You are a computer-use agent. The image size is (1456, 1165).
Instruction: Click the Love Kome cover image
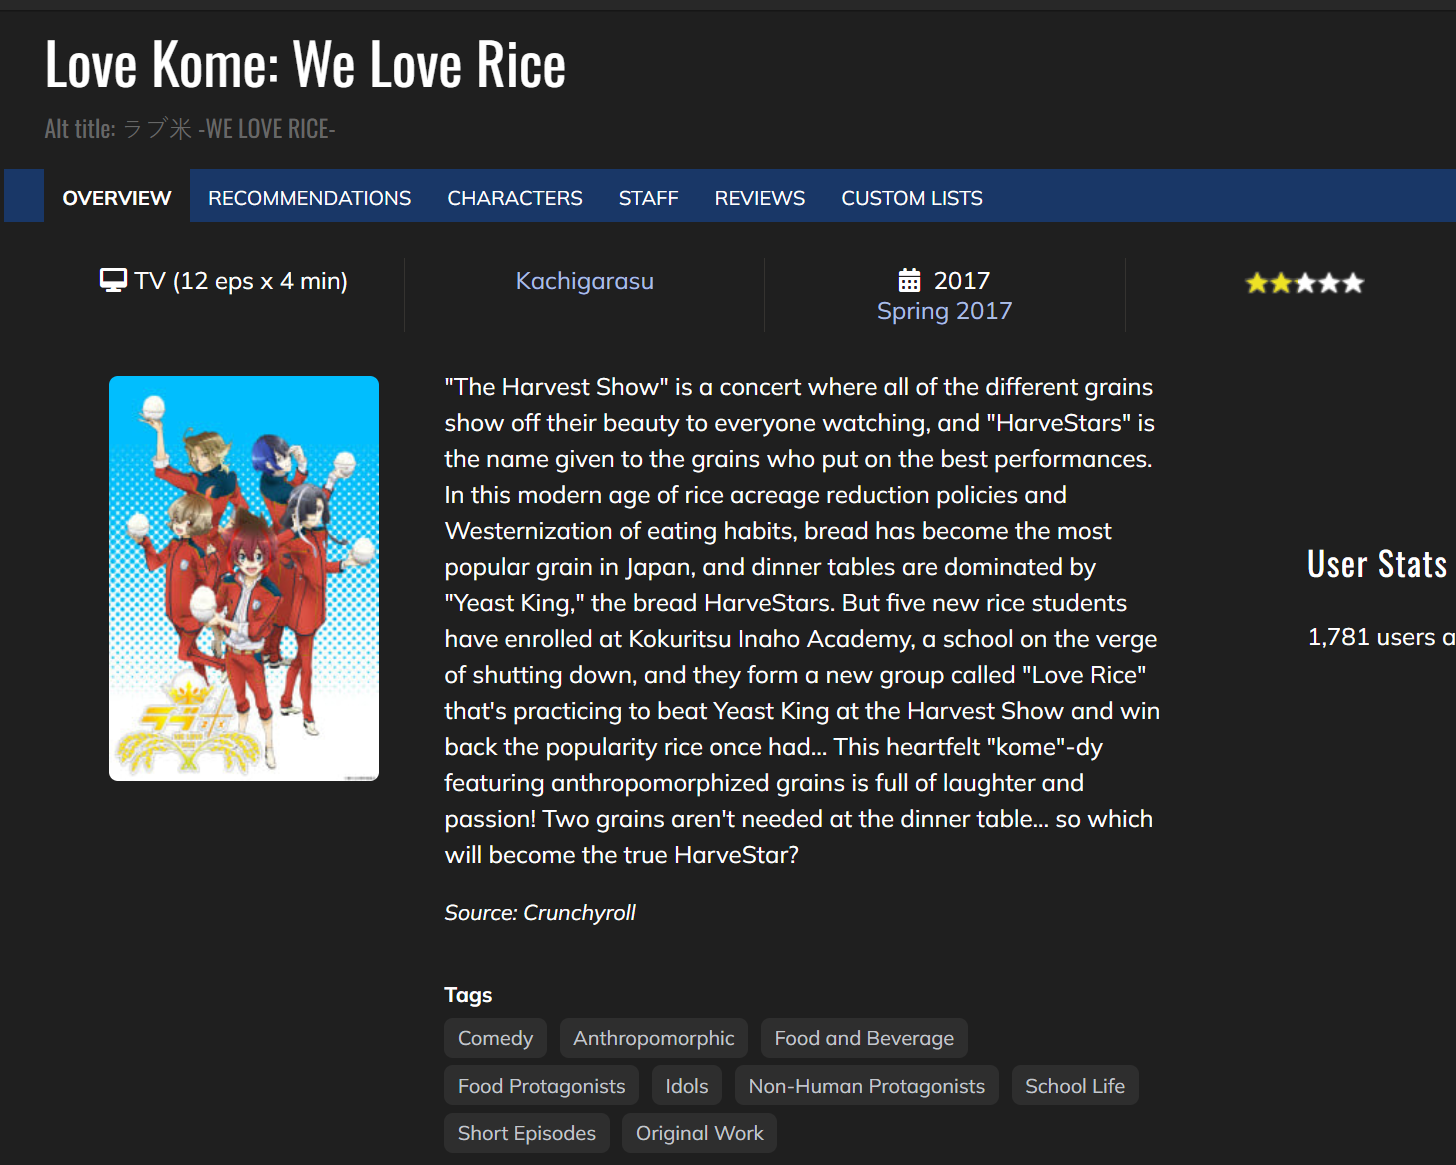pos(244,578)
